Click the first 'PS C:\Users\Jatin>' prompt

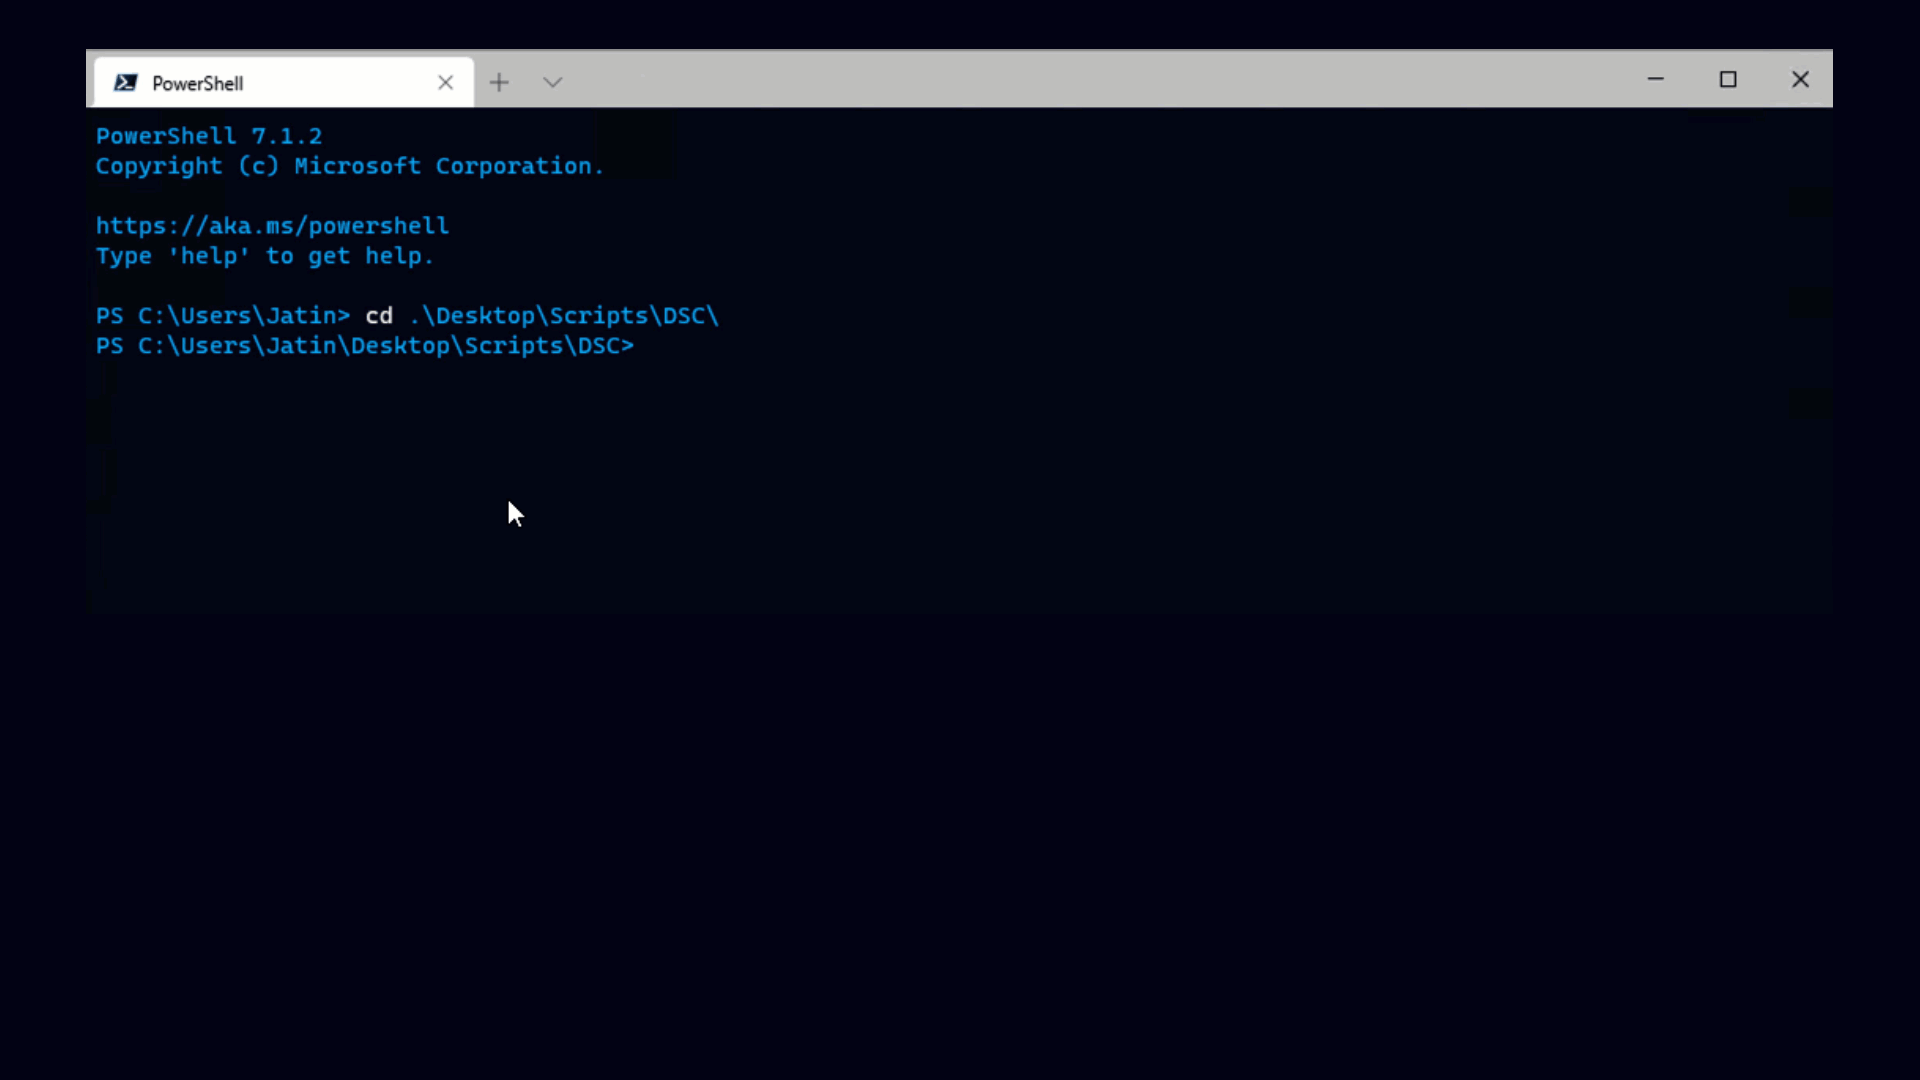point(222,316)
